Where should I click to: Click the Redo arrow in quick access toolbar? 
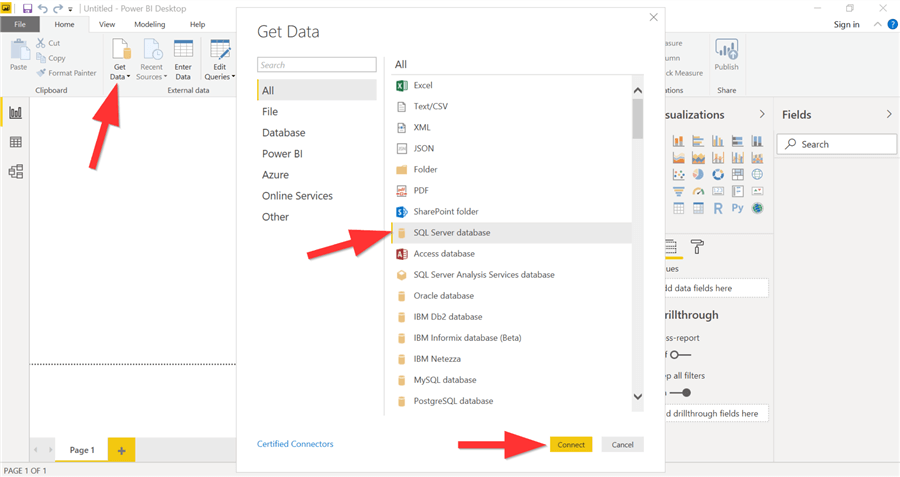pyautogui.click(x=57, y=9)
